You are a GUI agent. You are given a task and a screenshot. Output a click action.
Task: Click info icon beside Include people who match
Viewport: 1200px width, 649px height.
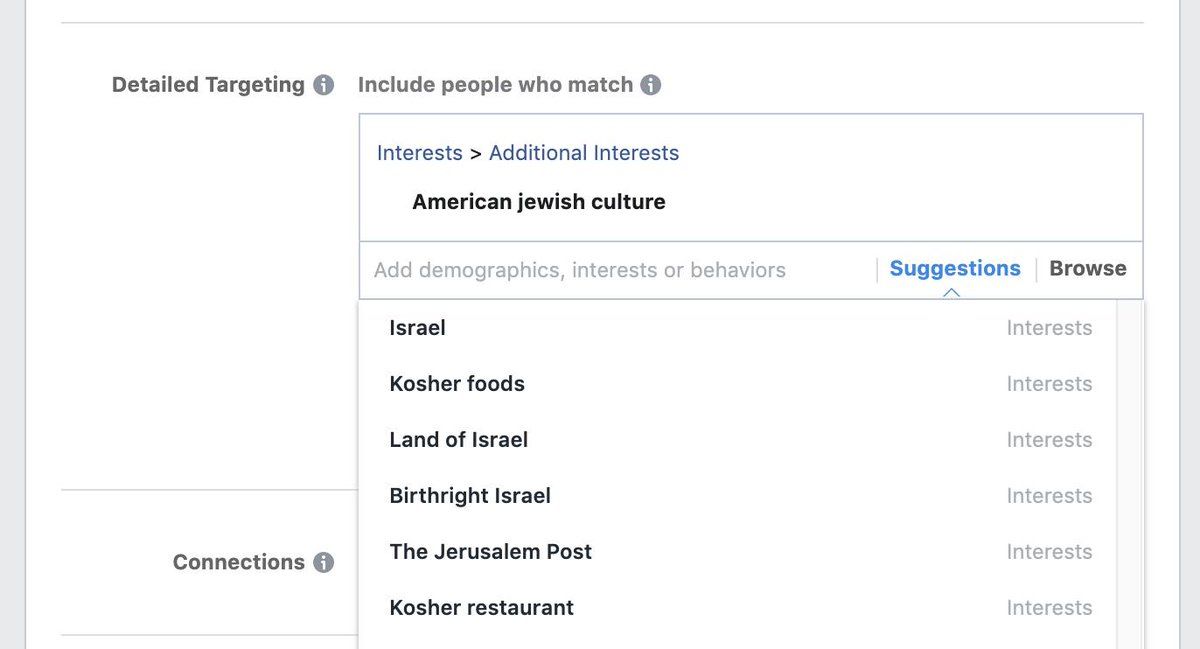(x=651, y=85)
